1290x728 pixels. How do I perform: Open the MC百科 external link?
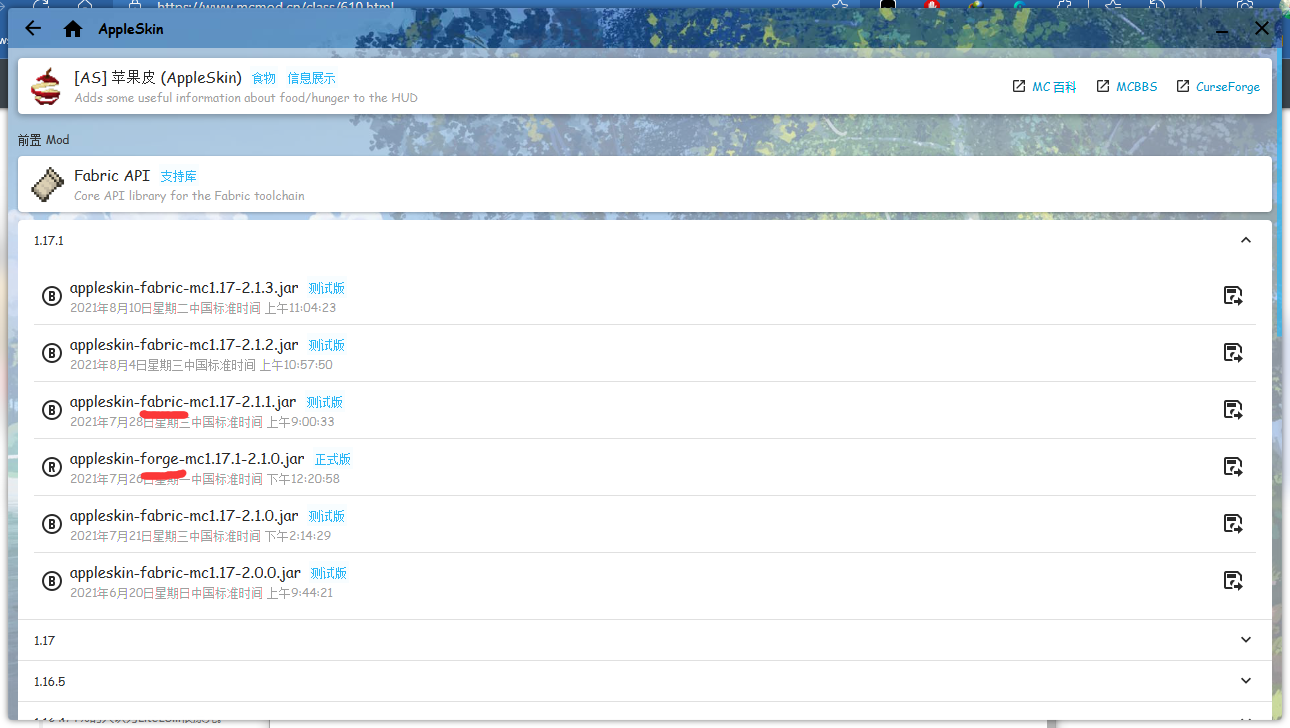click(x=1045, y=87)
